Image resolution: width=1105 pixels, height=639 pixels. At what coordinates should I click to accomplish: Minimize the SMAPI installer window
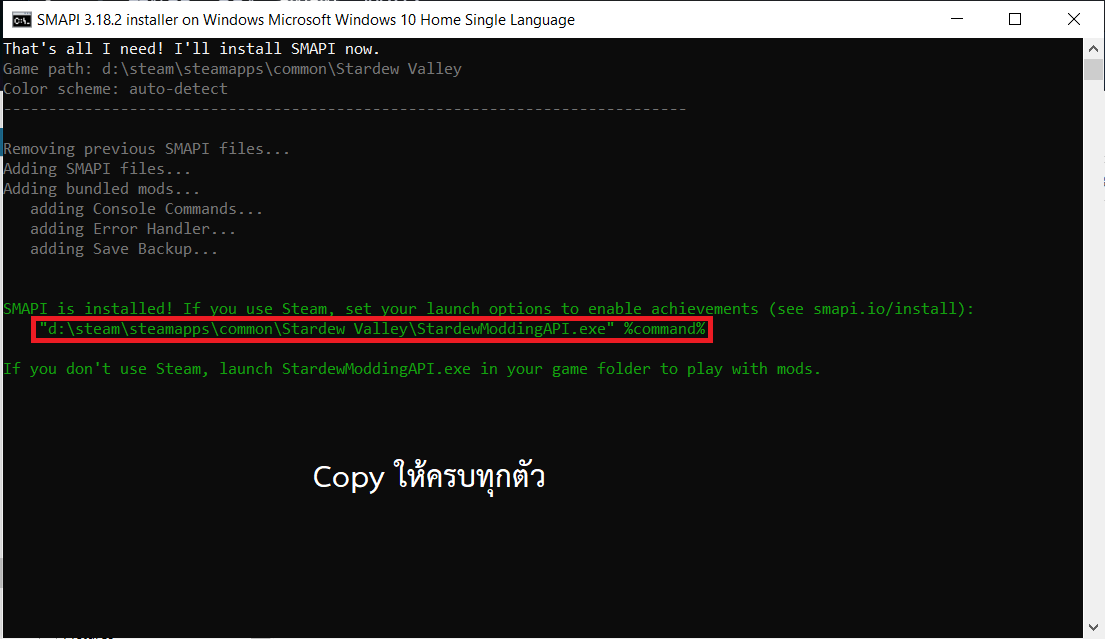(956, 19)
